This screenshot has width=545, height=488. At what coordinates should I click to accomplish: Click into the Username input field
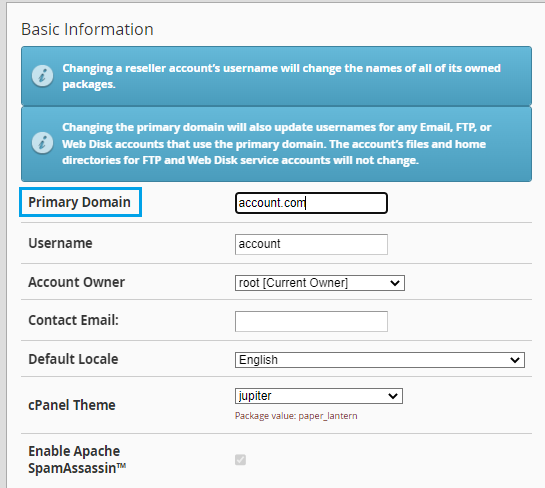(x=311, y=244)
